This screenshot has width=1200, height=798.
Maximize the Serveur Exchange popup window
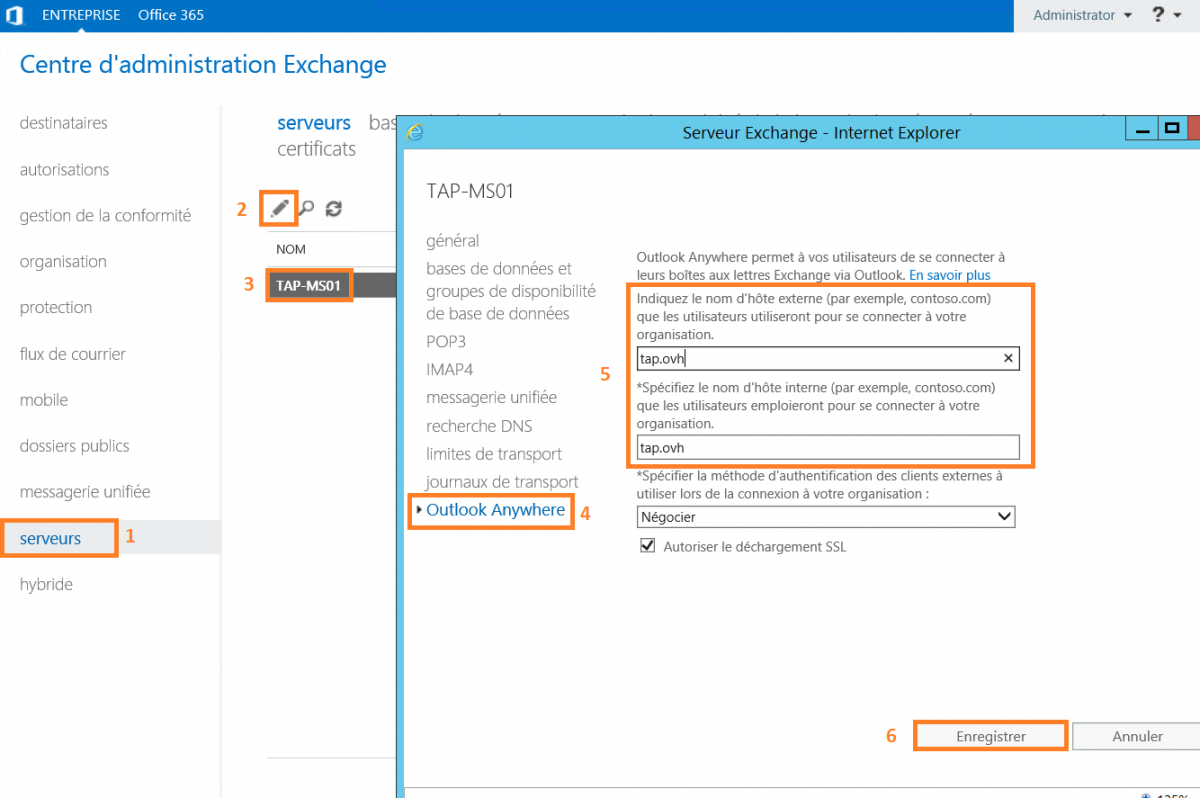(x=1173, y=129)
